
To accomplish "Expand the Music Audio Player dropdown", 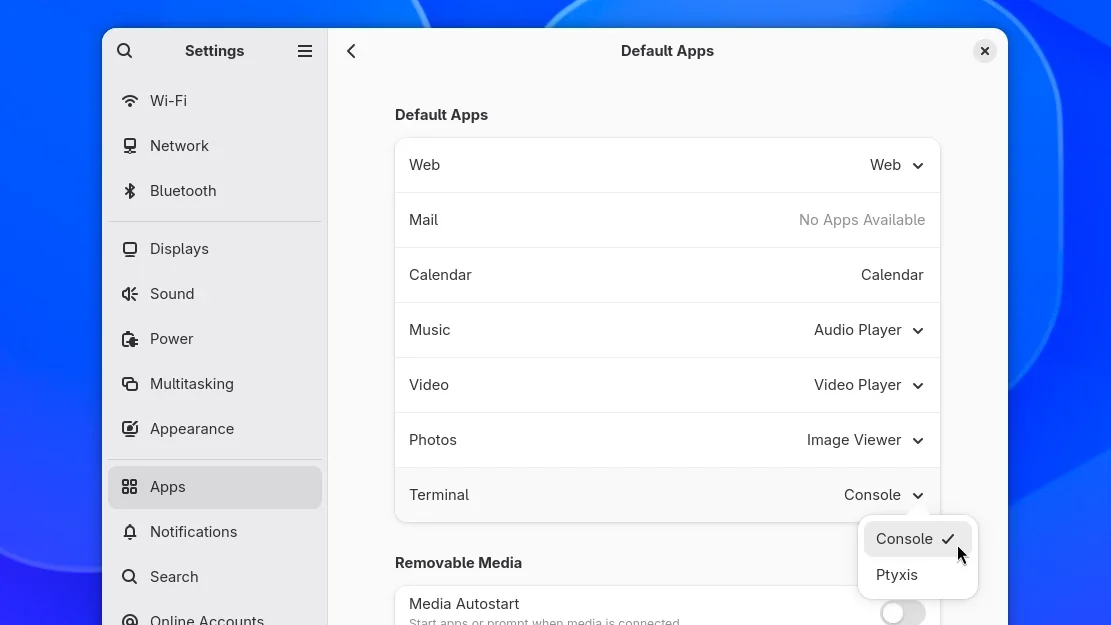I will 869,330.
